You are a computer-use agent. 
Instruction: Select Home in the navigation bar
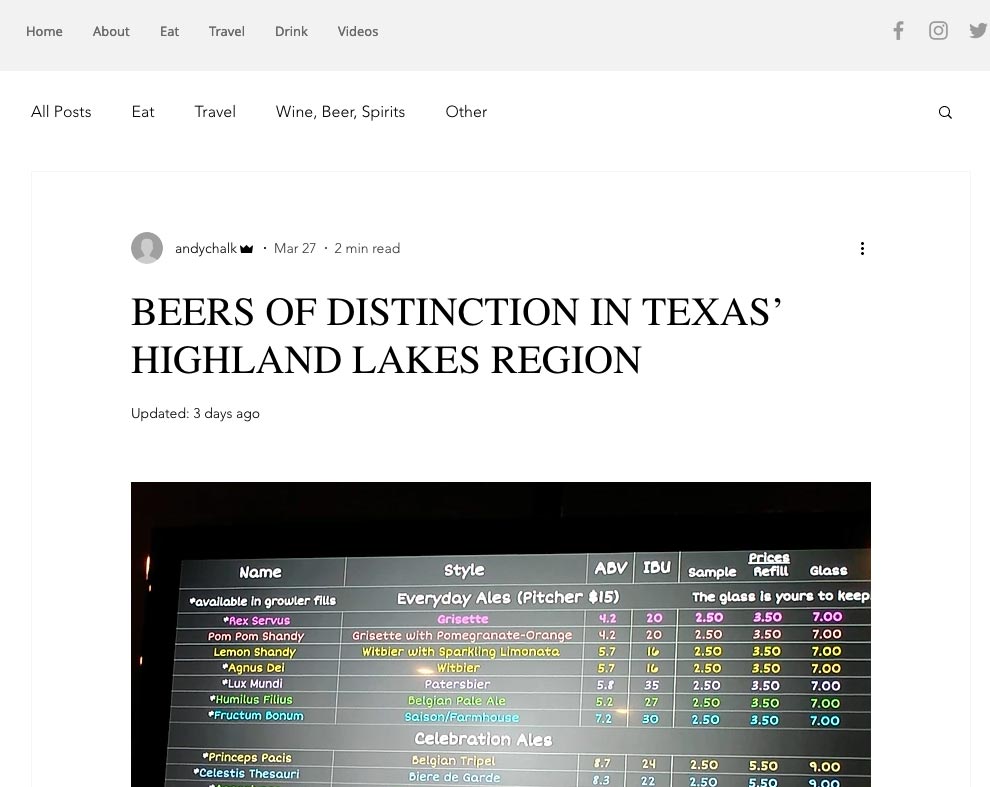click(44, 31)
